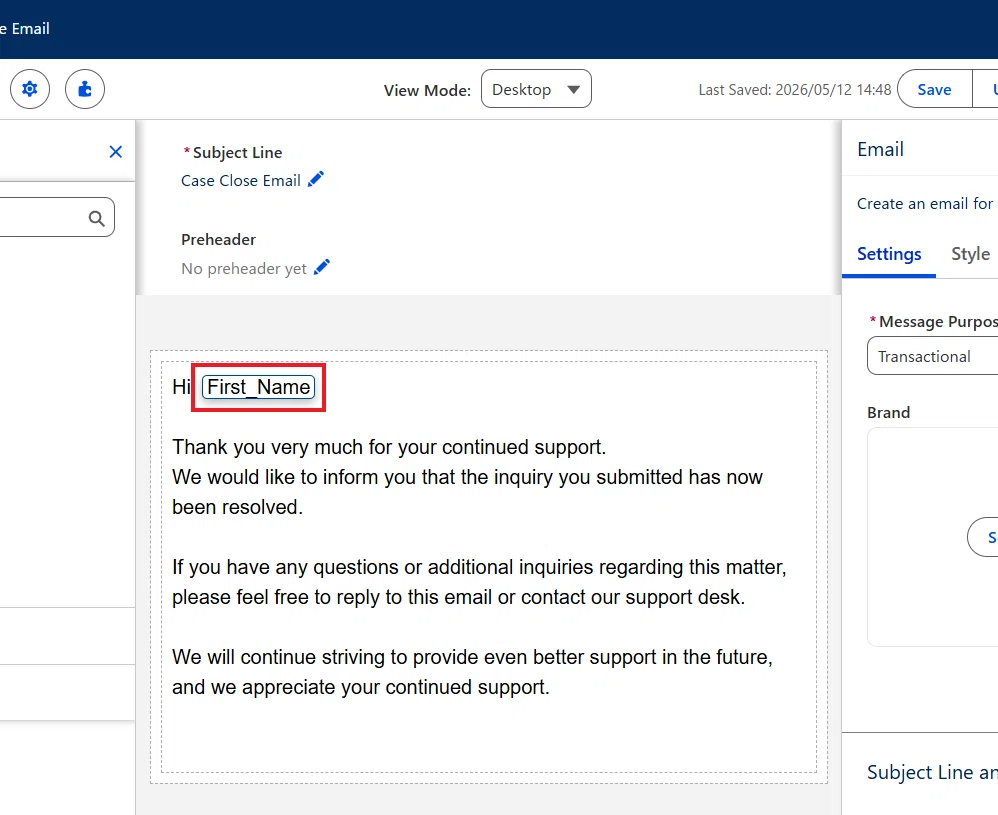The height and width of the screenshot is (815, 998).
Task: Open the Message Purpose Transactional dropdown
Action: 932,357
